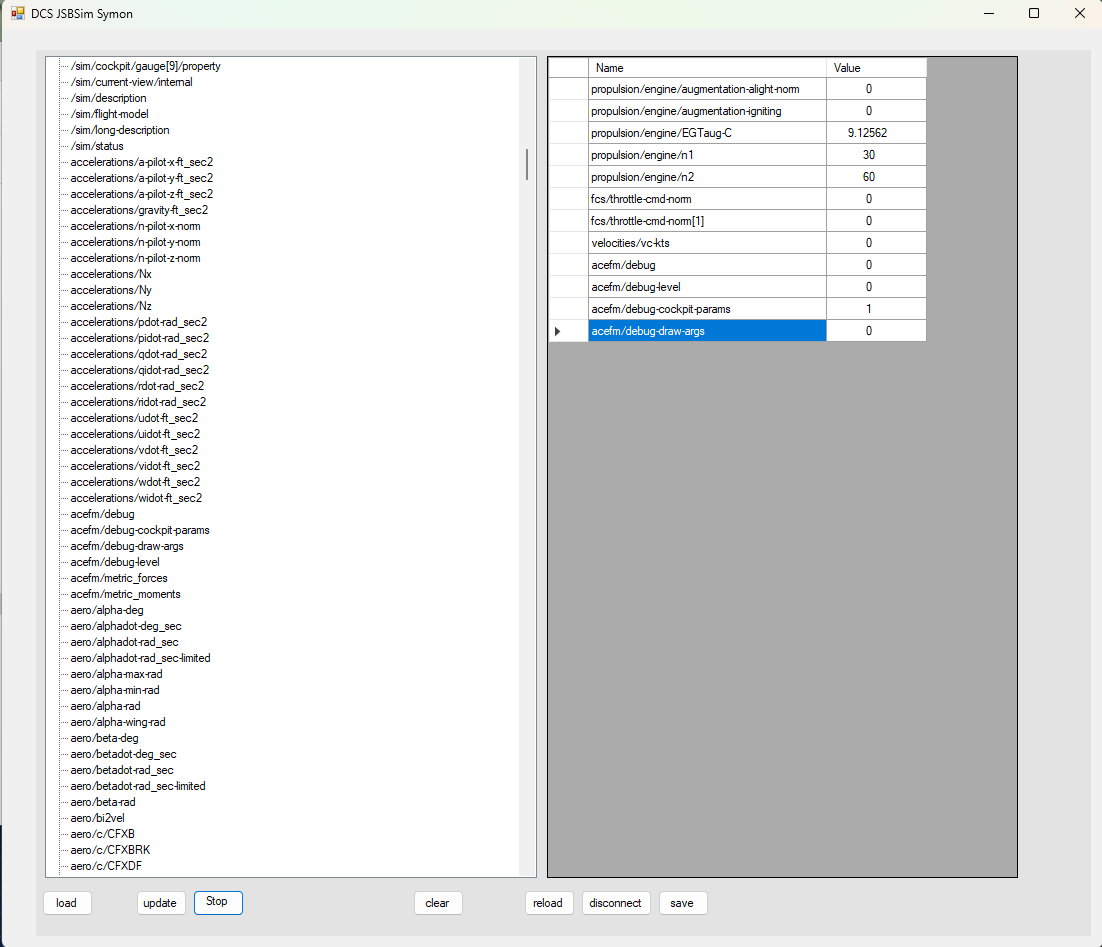Select acefm/debug-draw-args in the tree
This screenshot has width=1102, height=947.
127,546
